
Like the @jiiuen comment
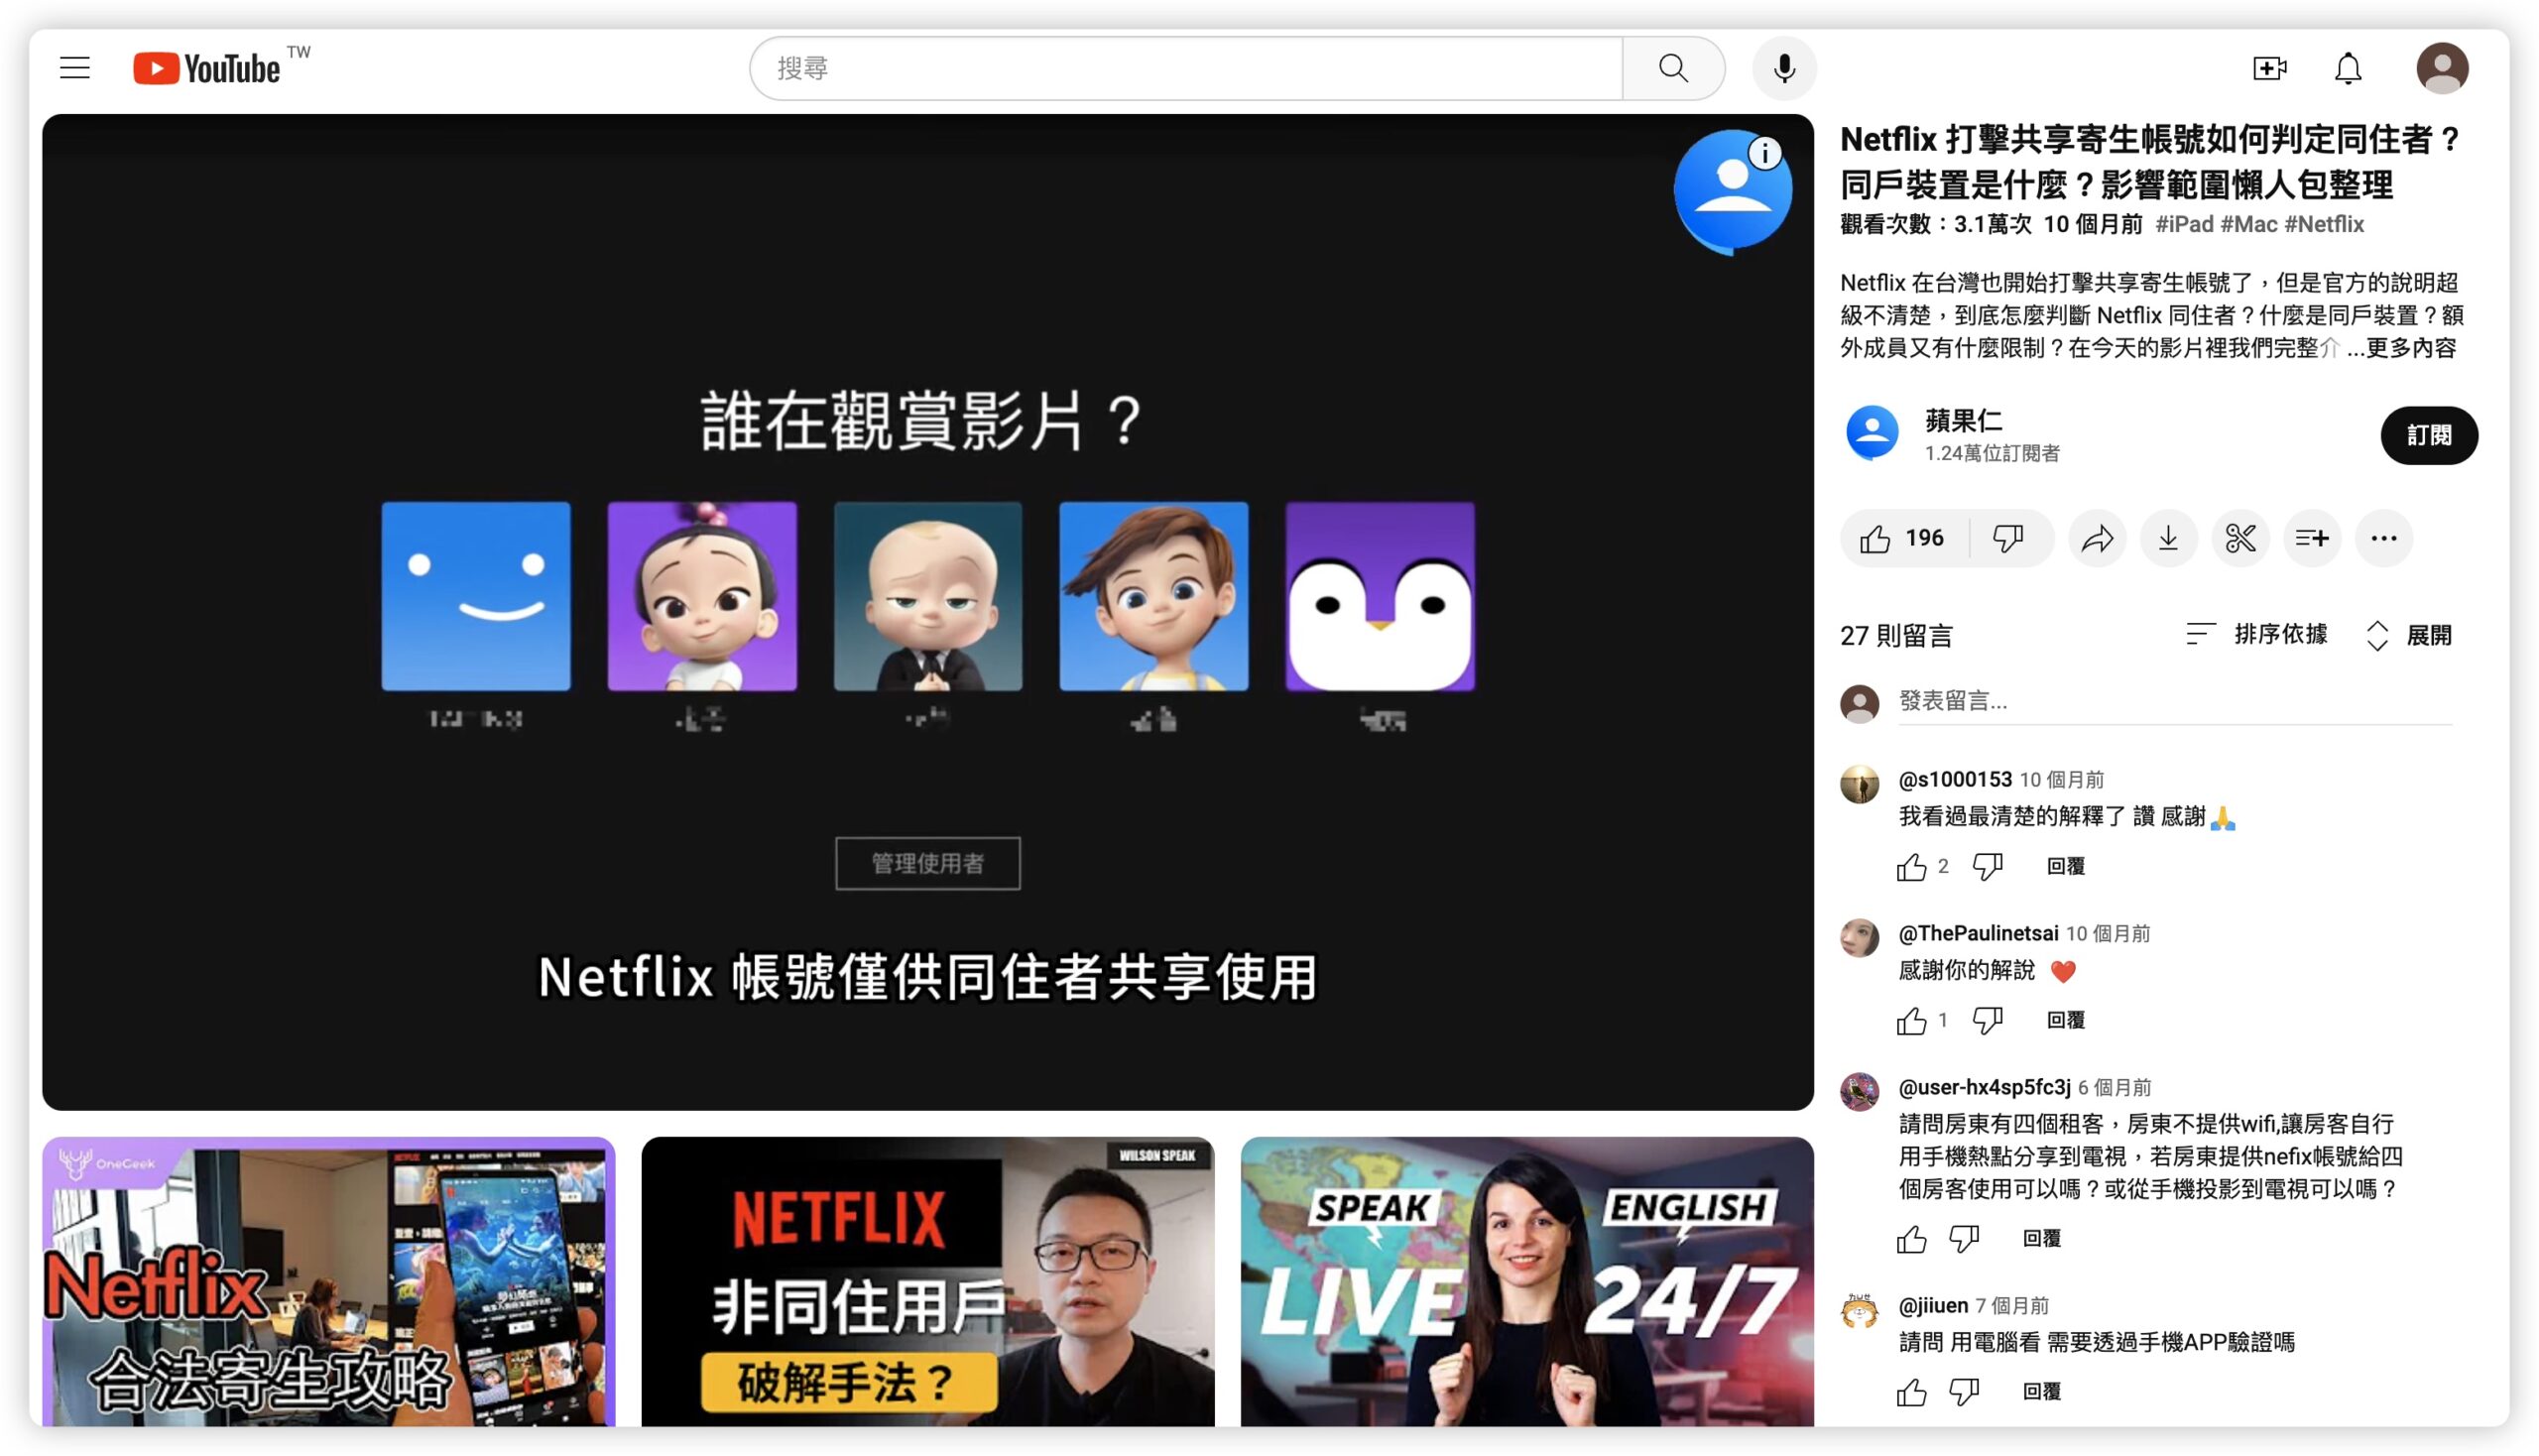[x=1911, y=1392]
